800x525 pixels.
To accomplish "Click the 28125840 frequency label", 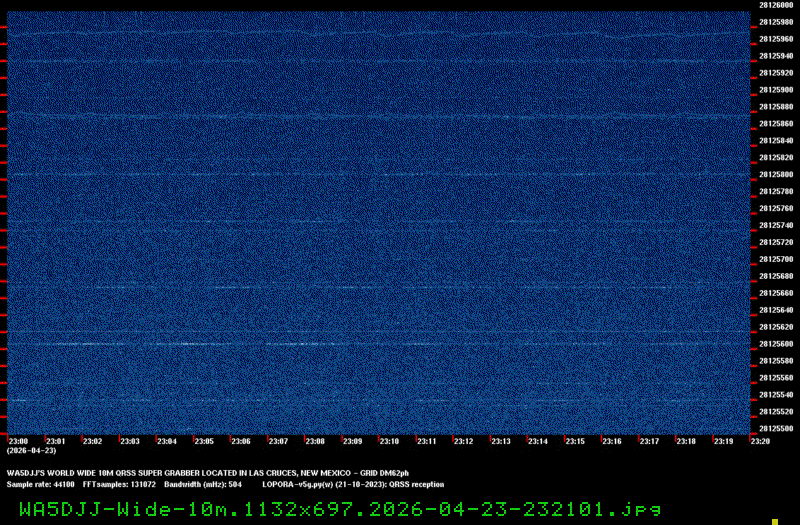I will pos(776,140).
